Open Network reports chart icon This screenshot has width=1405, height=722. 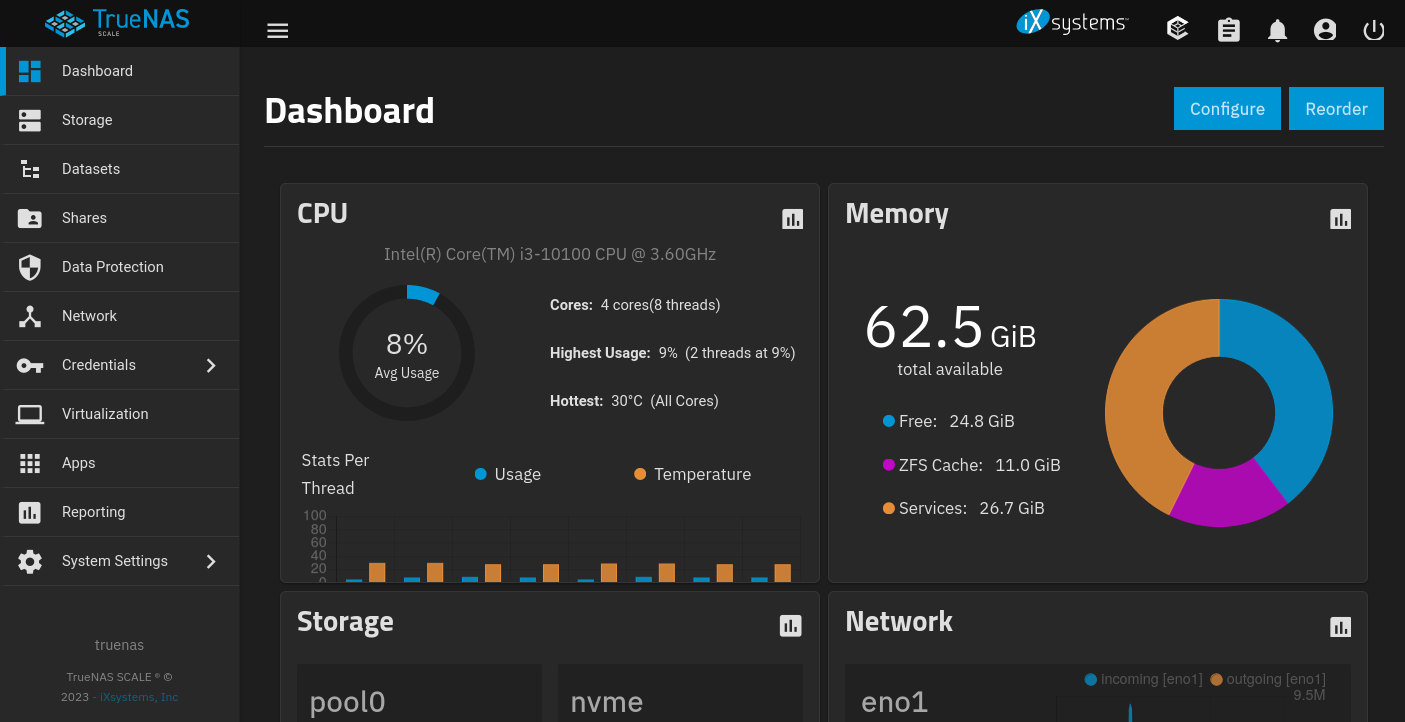pos(1341,627)
